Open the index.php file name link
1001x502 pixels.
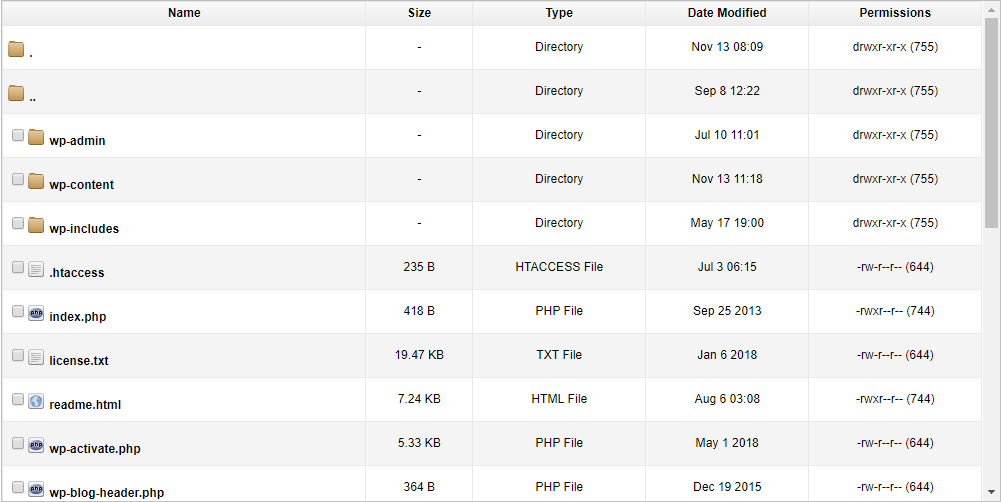[x=77, y=317]
